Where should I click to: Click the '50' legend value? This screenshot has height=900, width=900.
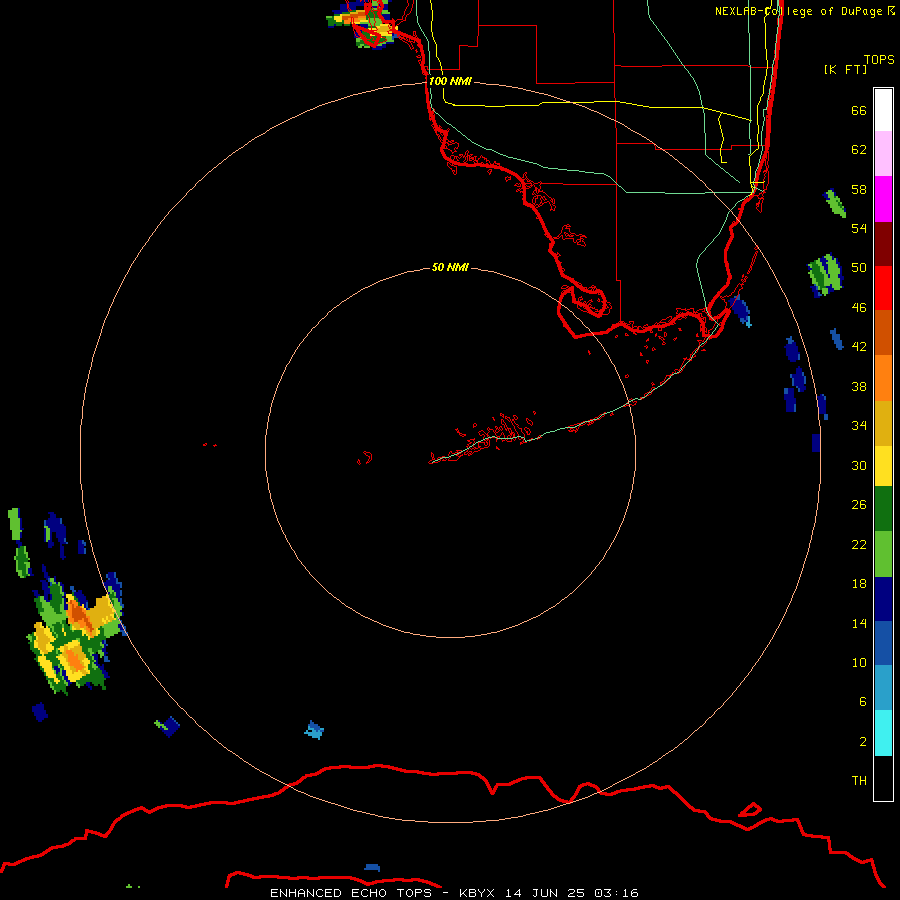tap(859, 267)
